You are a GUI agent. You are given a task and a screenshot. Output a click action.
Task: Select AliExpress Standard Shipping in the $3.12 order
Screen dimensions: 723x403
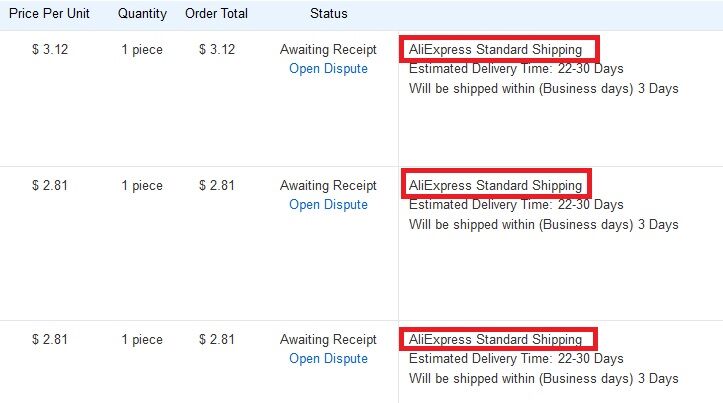click(x=495, y=49)
